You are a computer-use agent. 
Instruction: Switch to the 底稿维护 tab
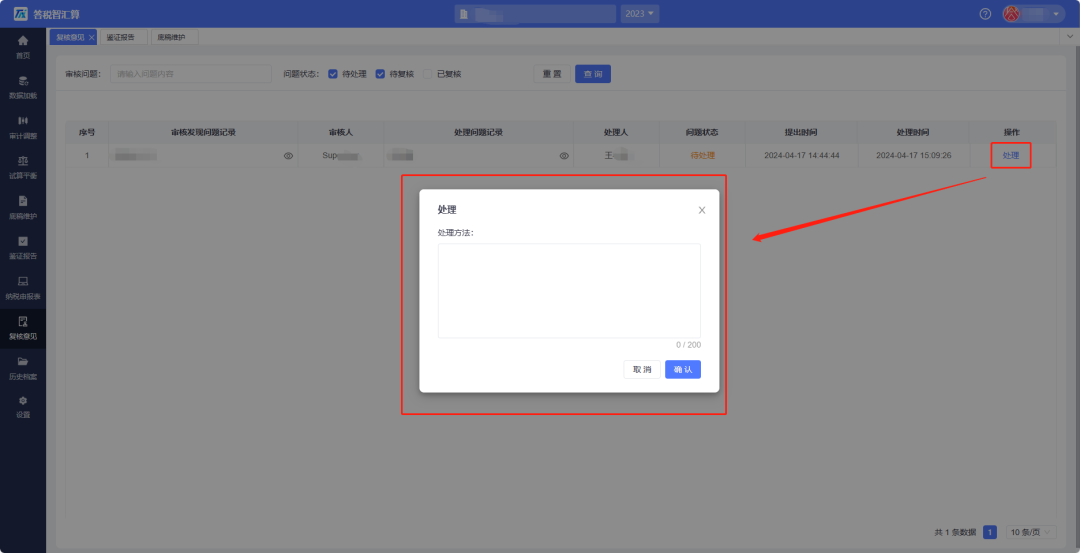[174, 37]
